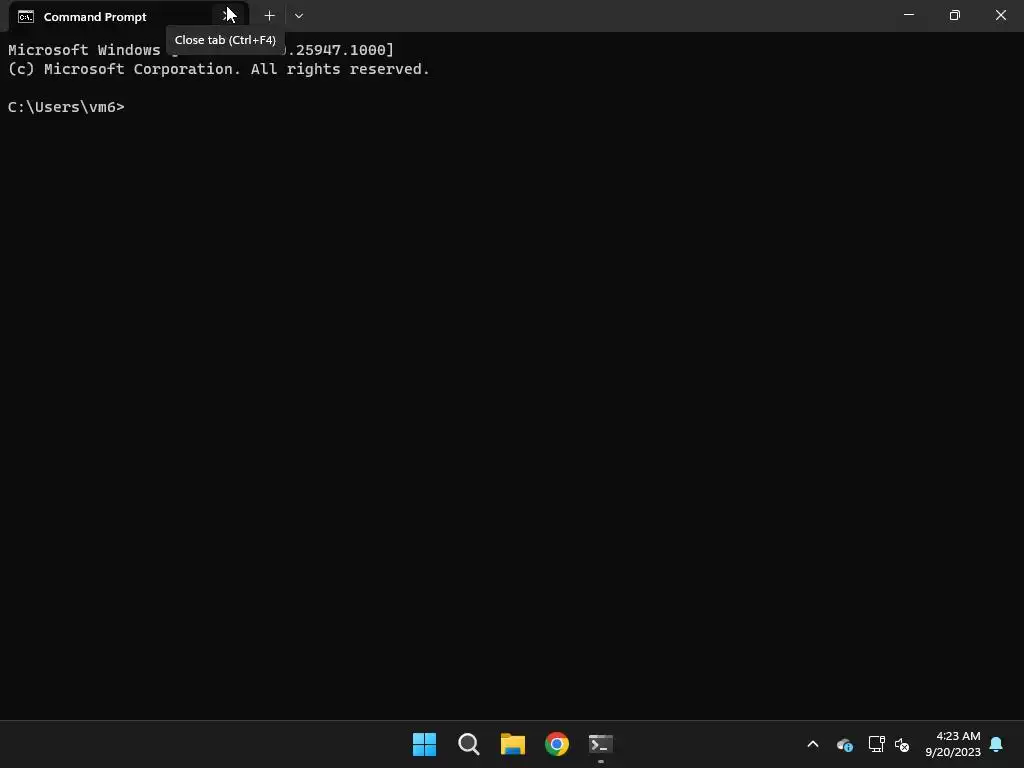The image size is (1024, 768).
Task: Select the Command Prompt tab
Action: point(129,16)
